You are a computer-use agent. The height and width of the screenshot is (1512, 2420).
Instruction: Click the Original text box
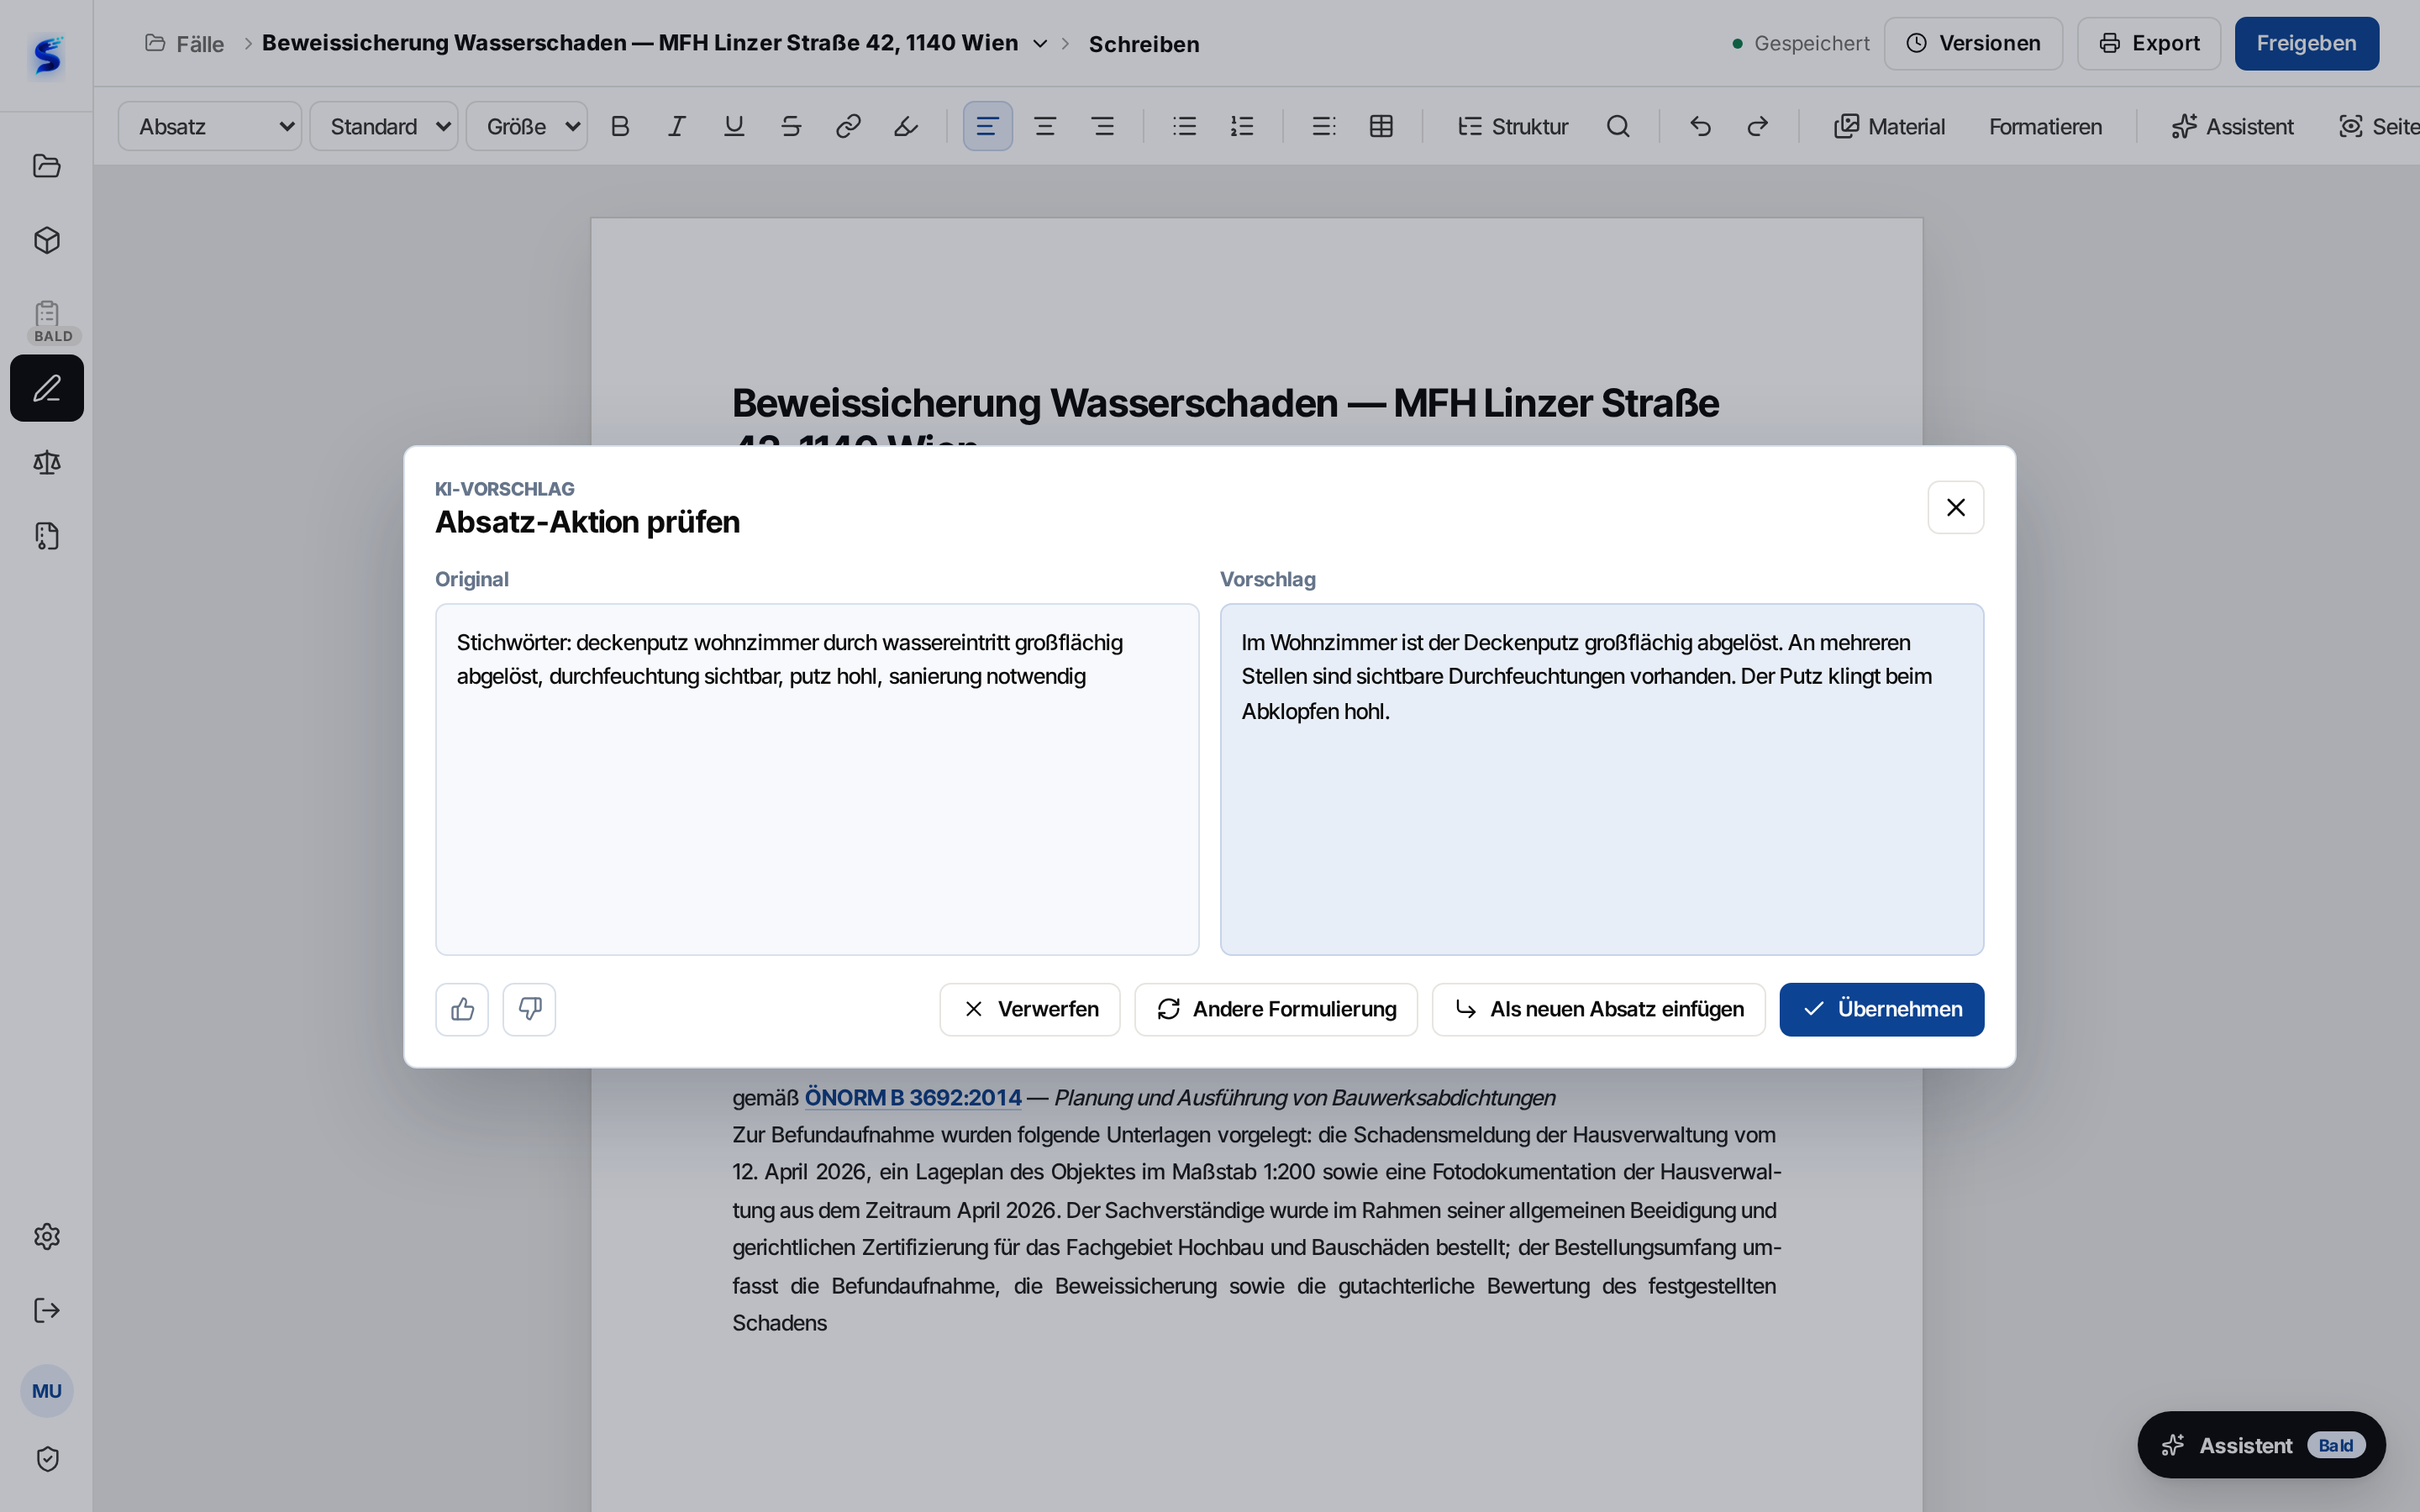(817, 779)
